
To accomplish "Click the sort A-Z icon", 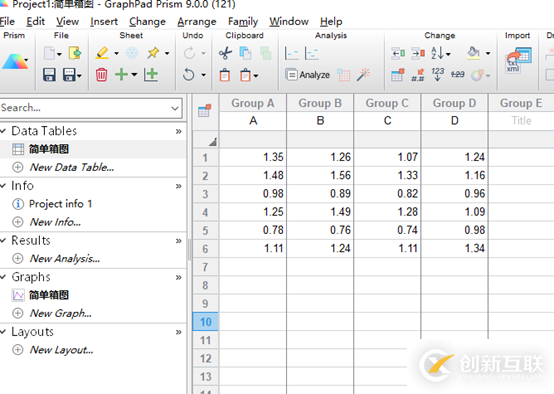I will coord(437,53).
